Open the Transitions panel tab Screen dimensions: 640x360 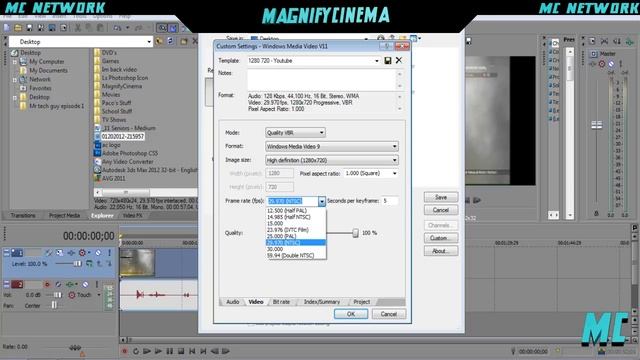[23, 216]
